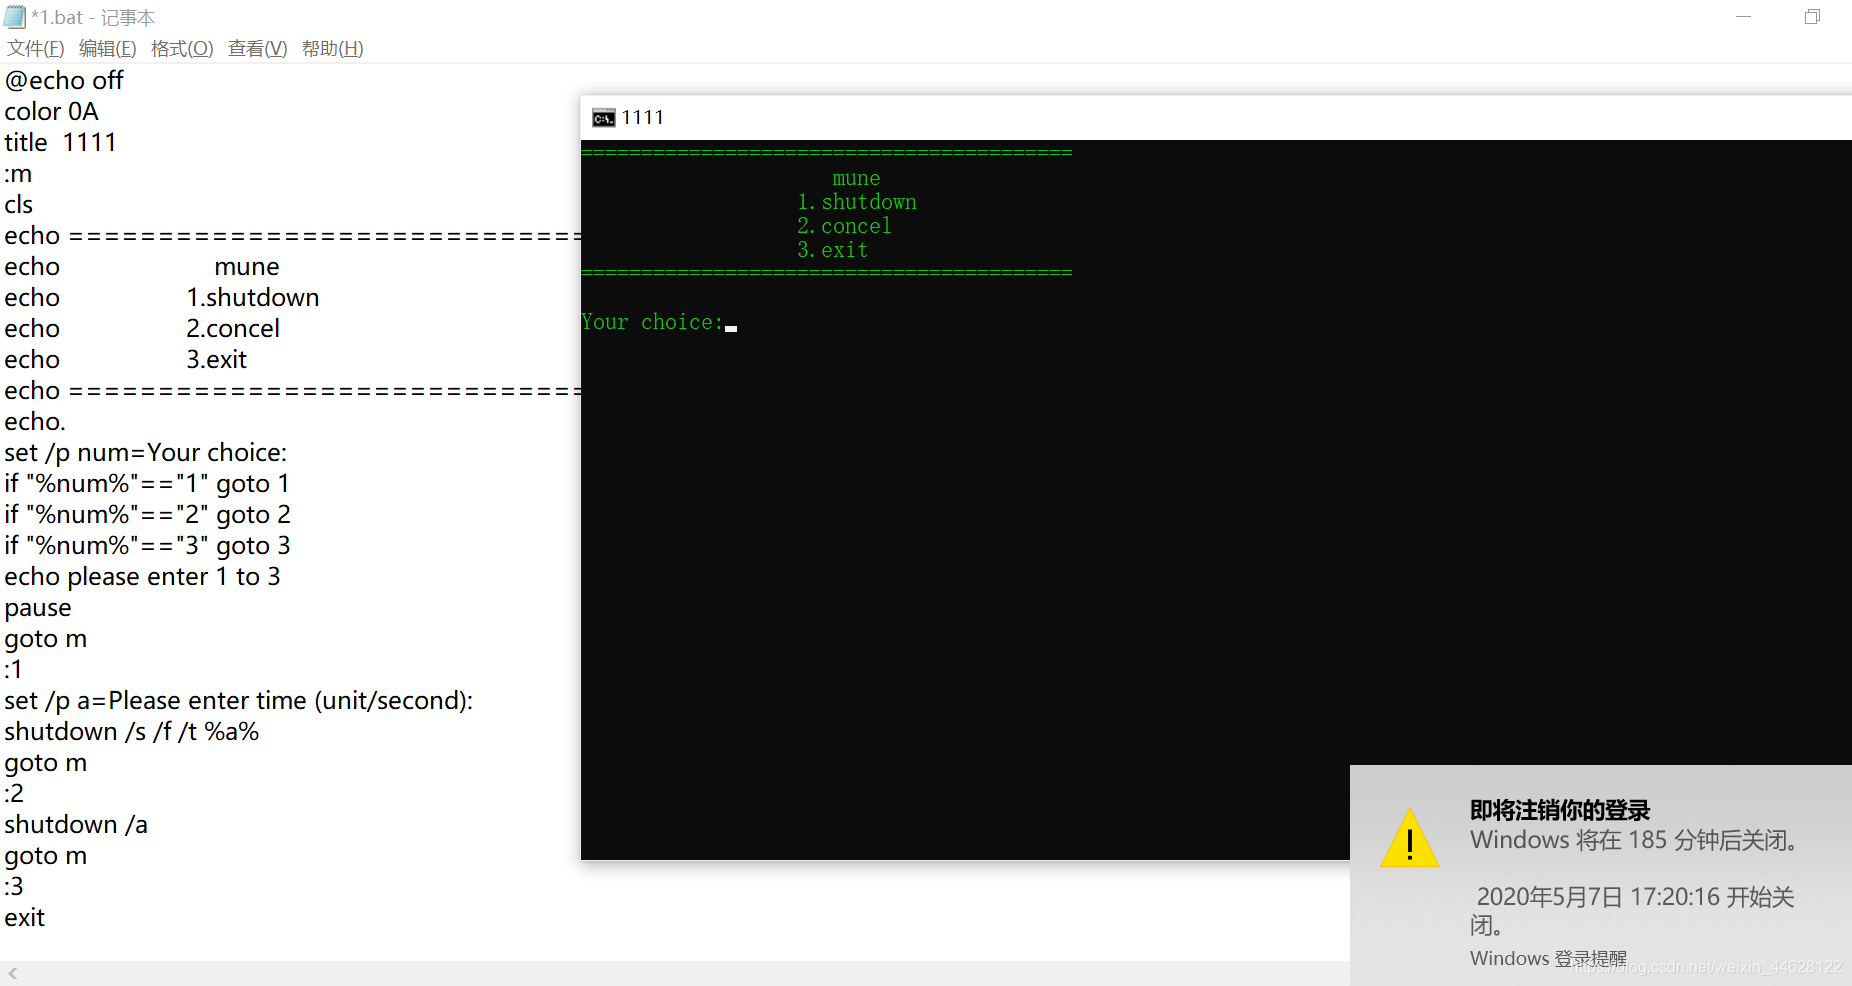Click the left arrow of horizontal scrollbar
The width and height of the screenshot is (1852, 986).
(13, 973)
